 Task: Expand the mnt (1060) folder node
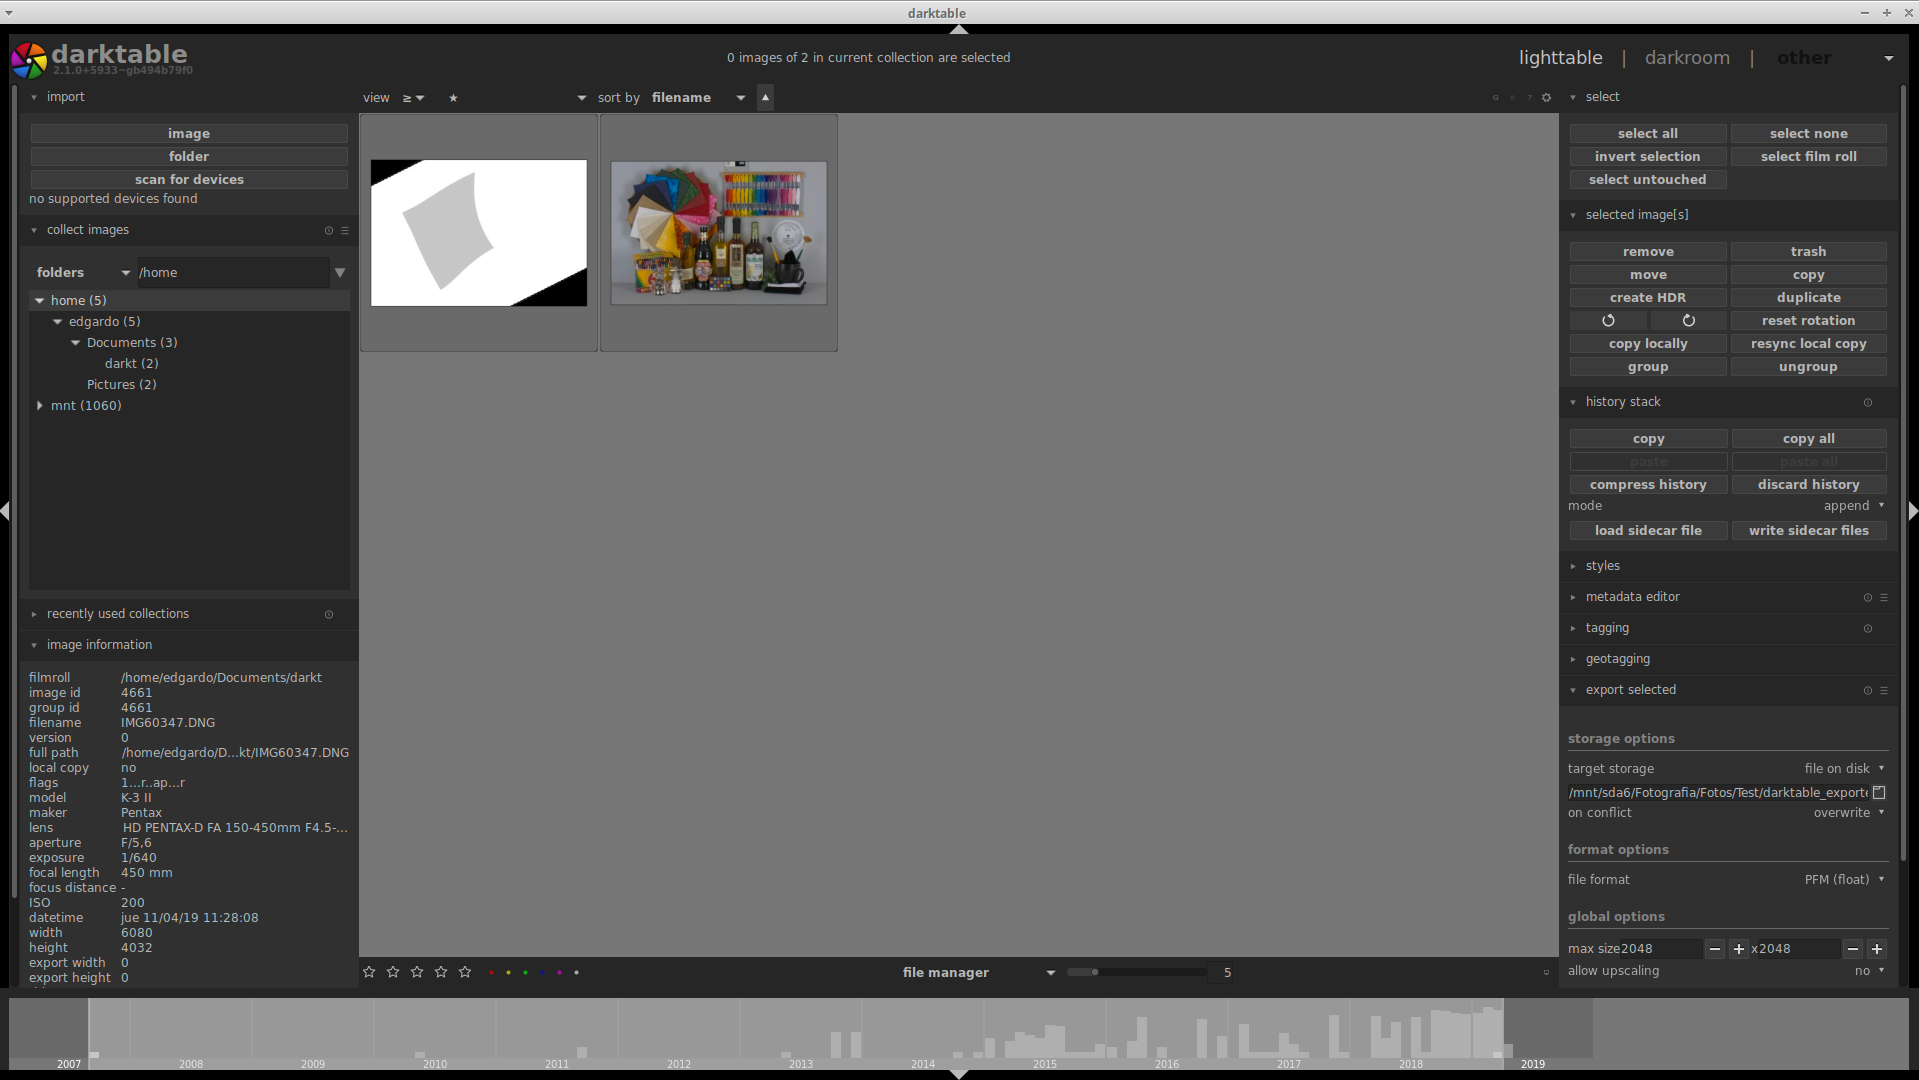[40, 406]
